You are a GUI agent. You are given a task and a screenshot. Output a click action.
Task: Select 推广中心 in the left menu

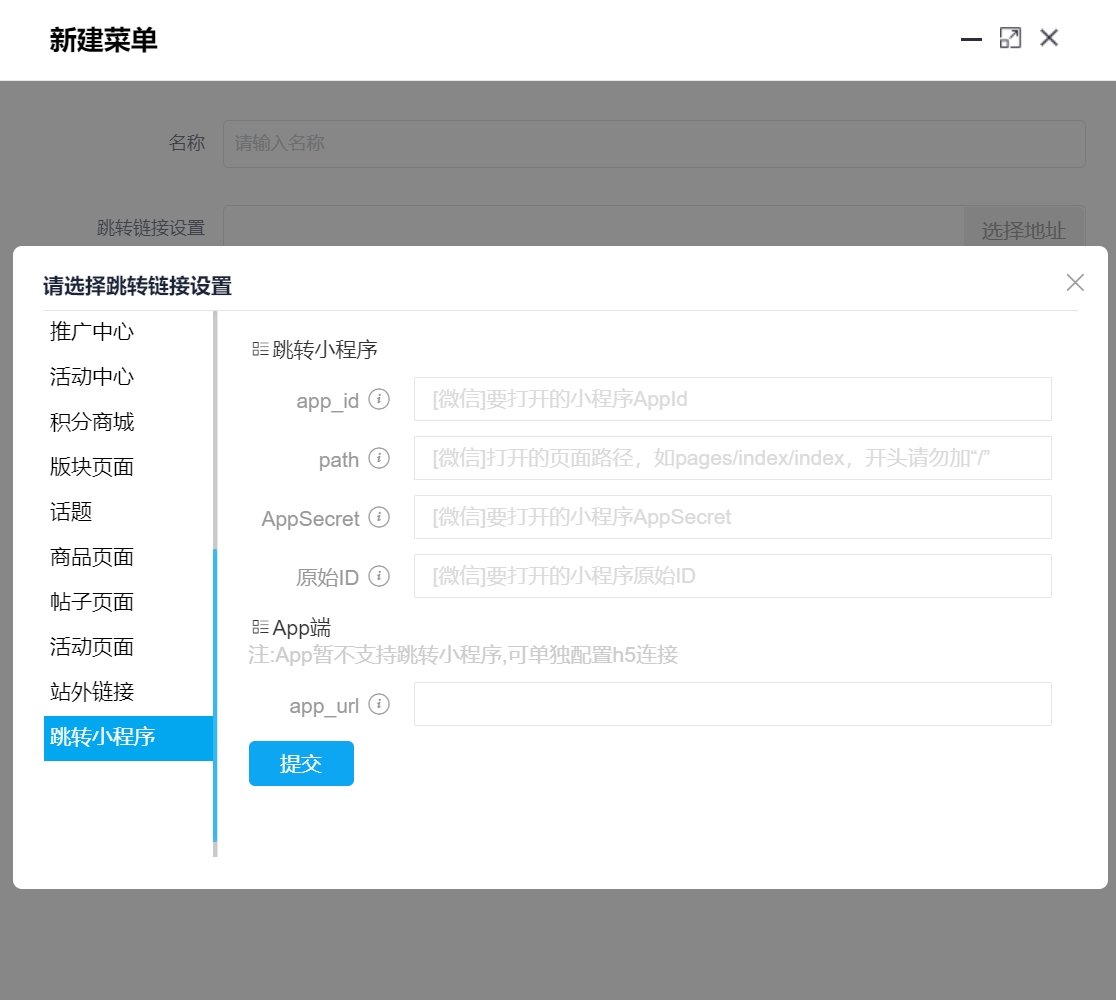click(128, 332)
